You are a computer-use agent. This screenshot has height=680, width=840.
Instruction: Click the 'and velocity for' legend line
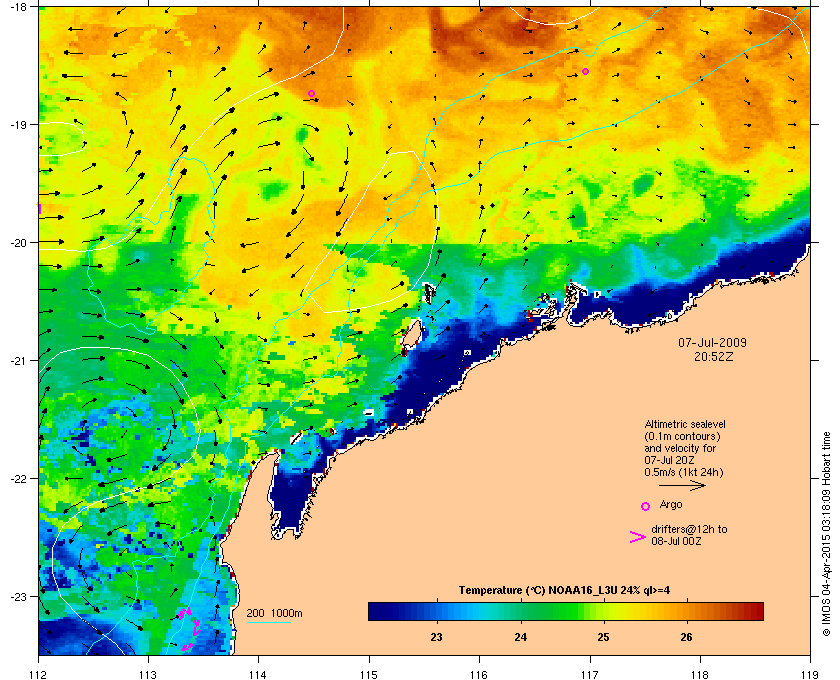pyautogui.click(x=680, y=448)
